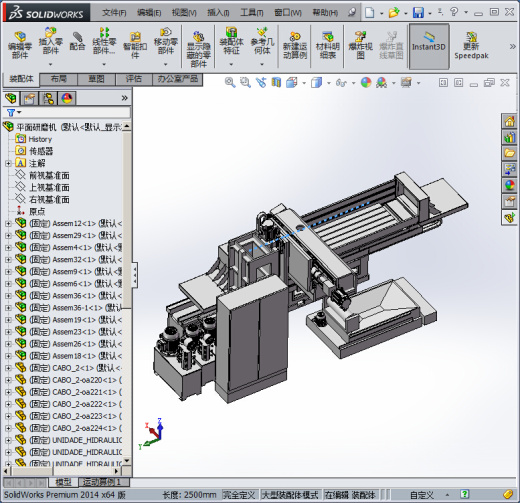
Task: Switch to the 评估 tab
Action: coord(134,79)
